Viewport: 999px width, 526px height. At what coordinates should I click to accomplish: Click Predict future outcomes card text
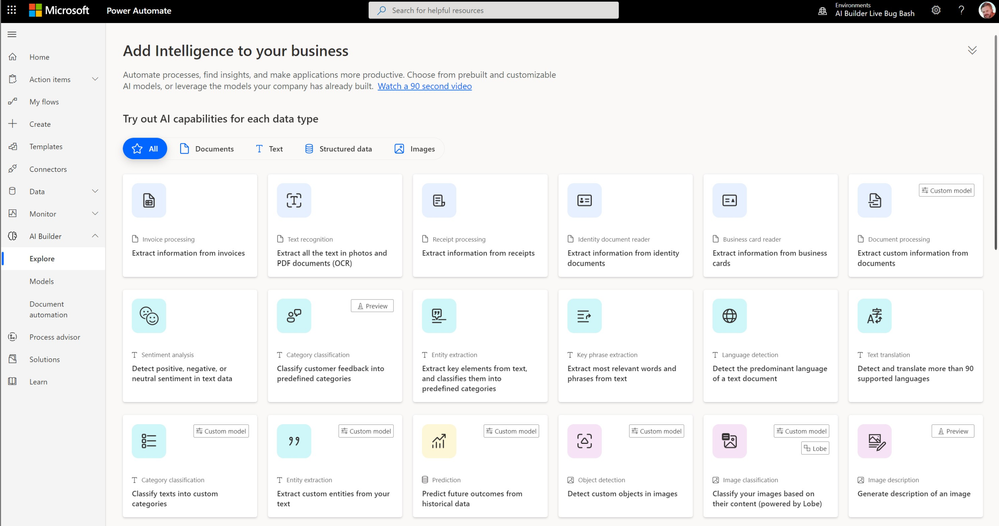(x=472, y=499)
